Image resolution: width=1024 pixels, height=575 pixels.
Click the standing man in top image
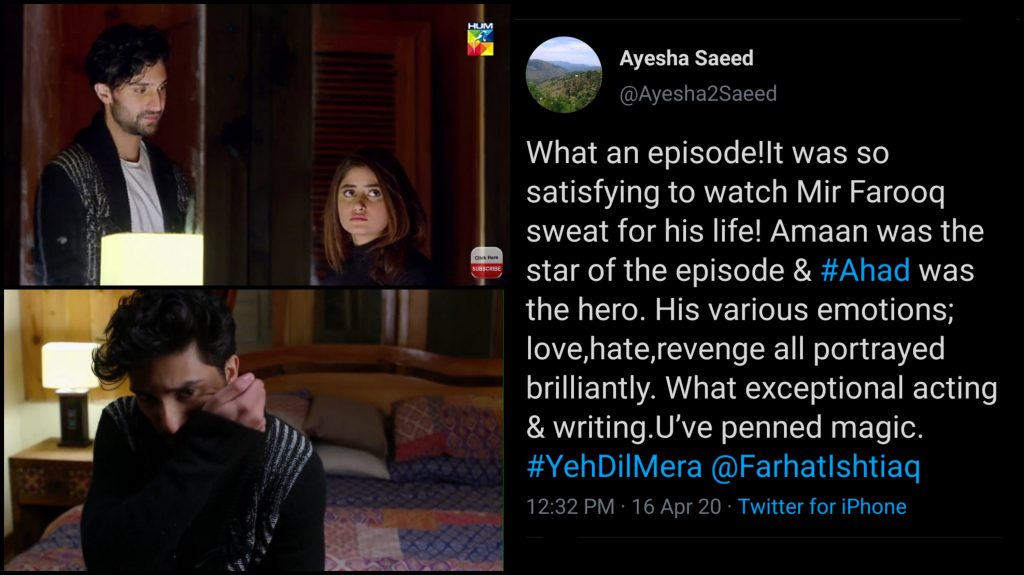click(114, 155)
